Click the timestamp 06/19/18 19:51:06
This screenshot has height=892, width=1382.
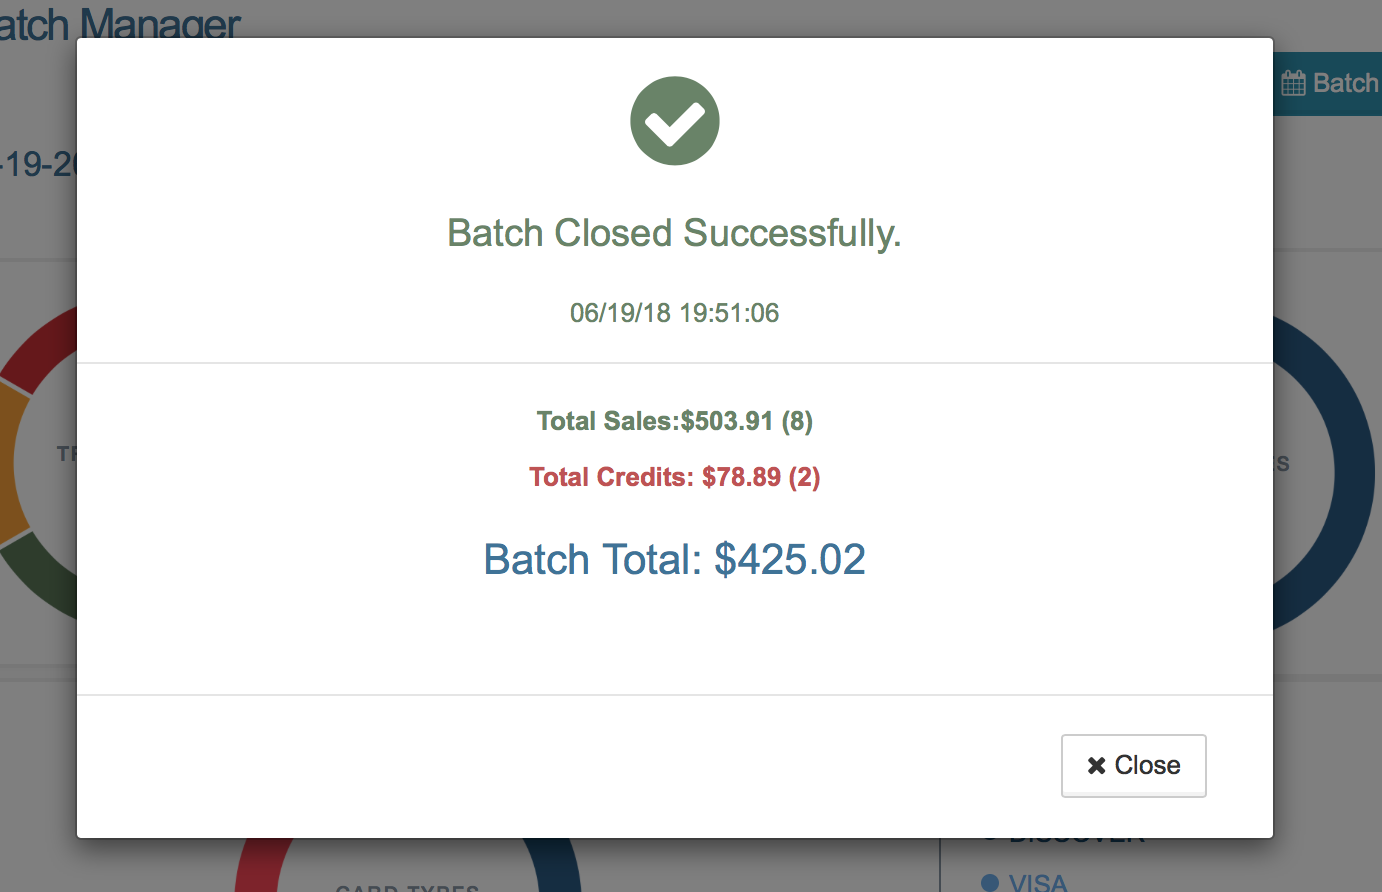point(674,313)
